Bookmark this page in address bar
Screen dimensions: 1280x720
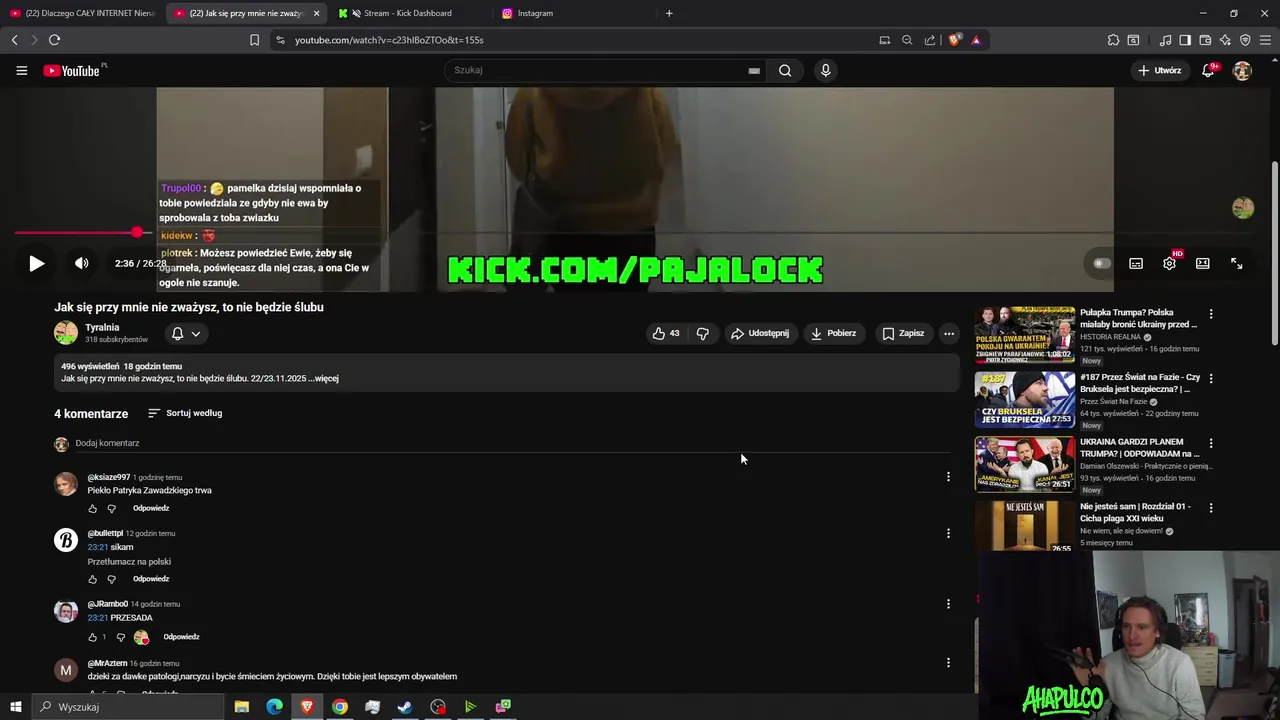point(254,40)
